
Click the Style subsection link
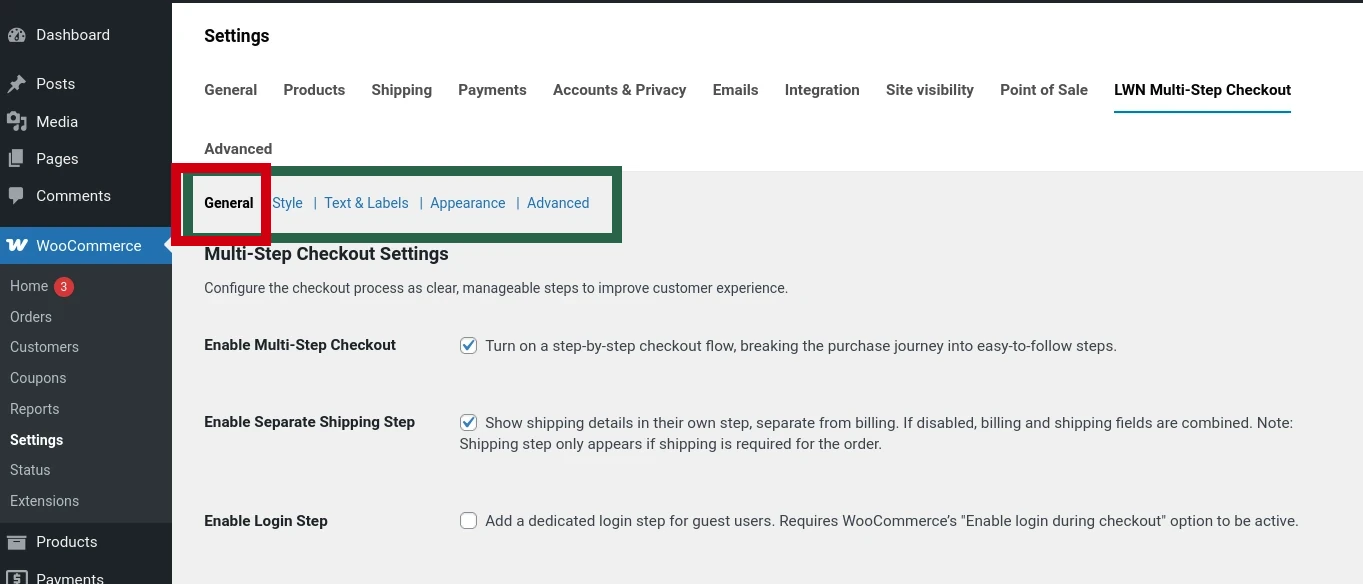pyautogui.click(x=288, y=203)
